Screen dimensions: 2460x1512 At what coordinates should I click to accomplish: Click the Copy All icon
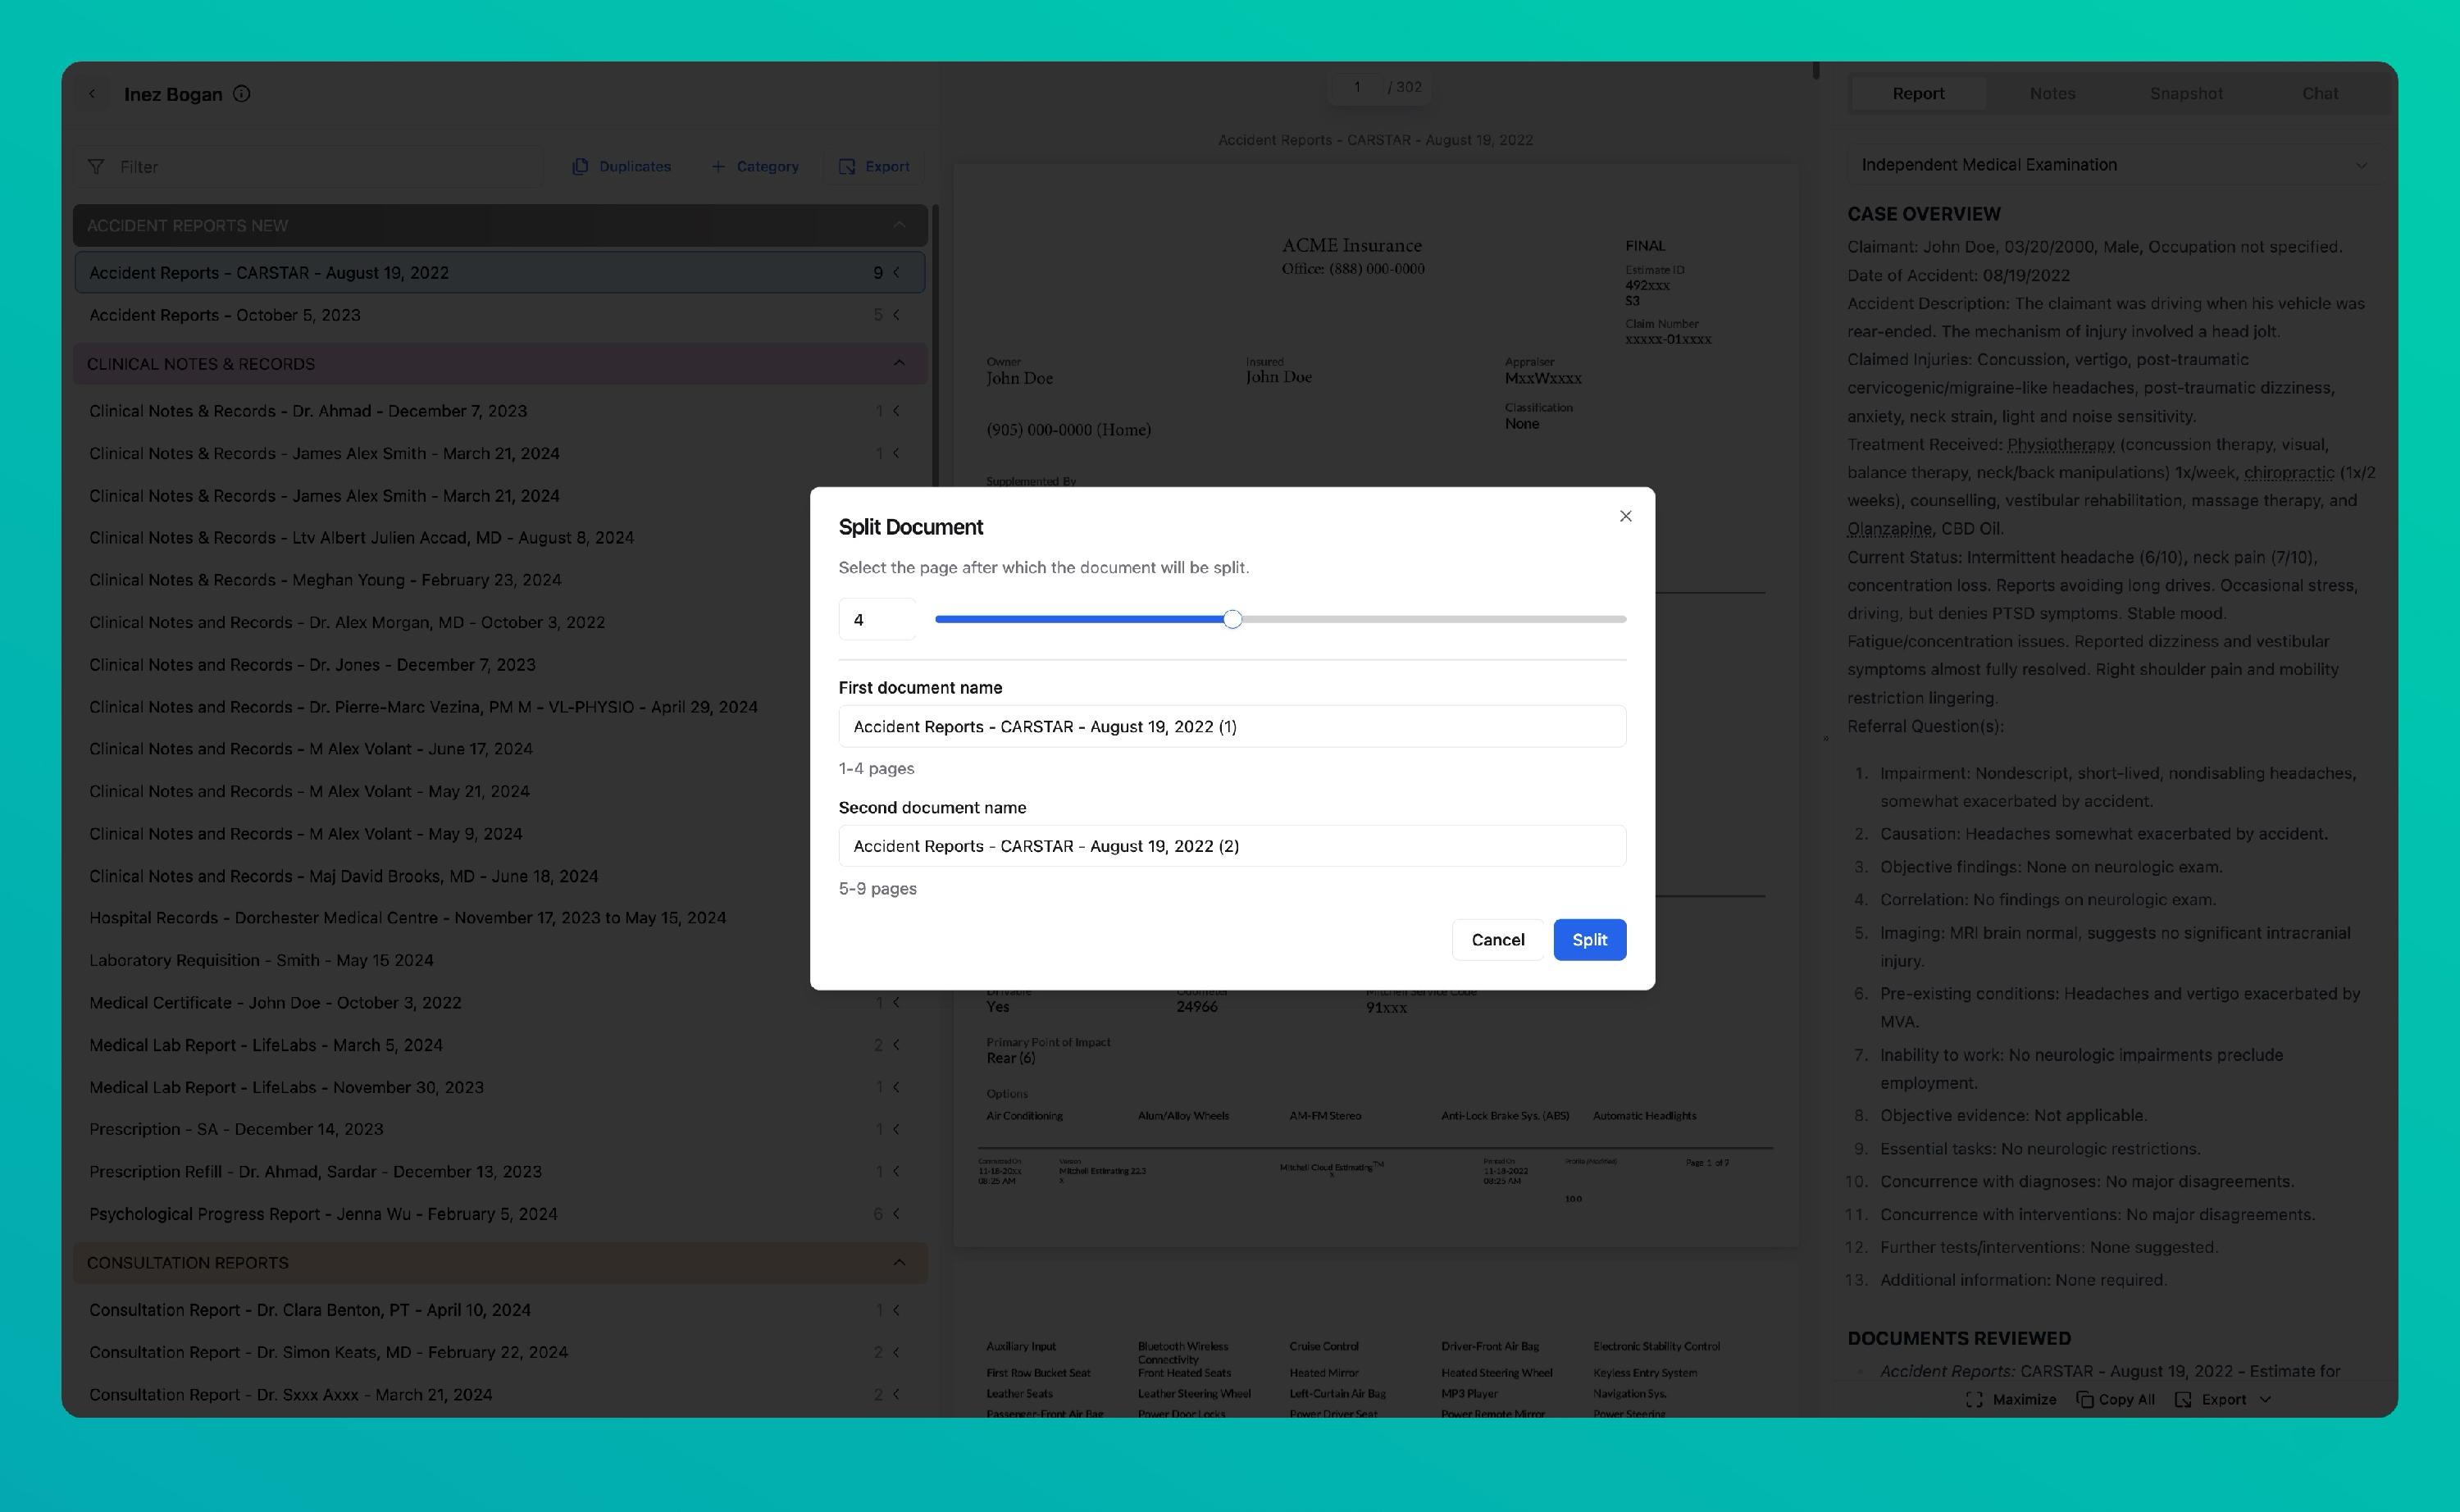2085,1399
